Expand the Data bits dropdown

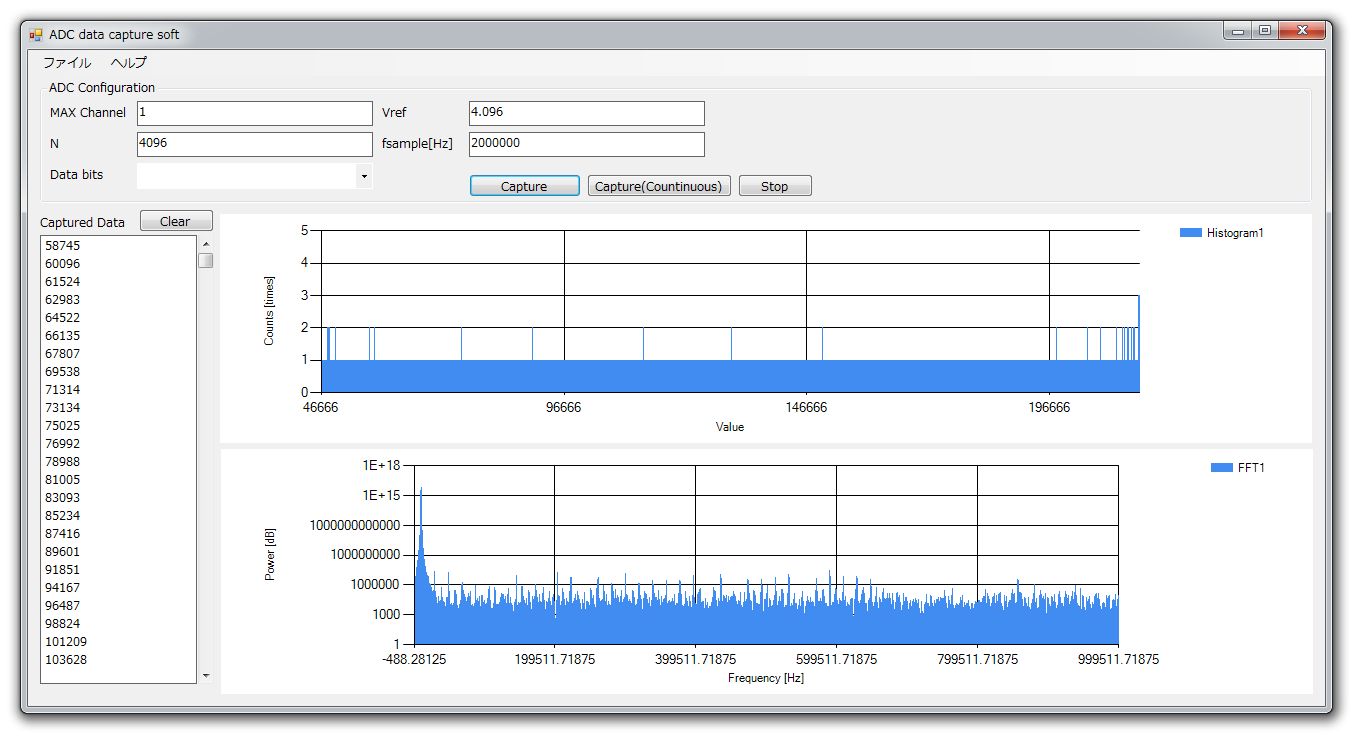point(364,177)
